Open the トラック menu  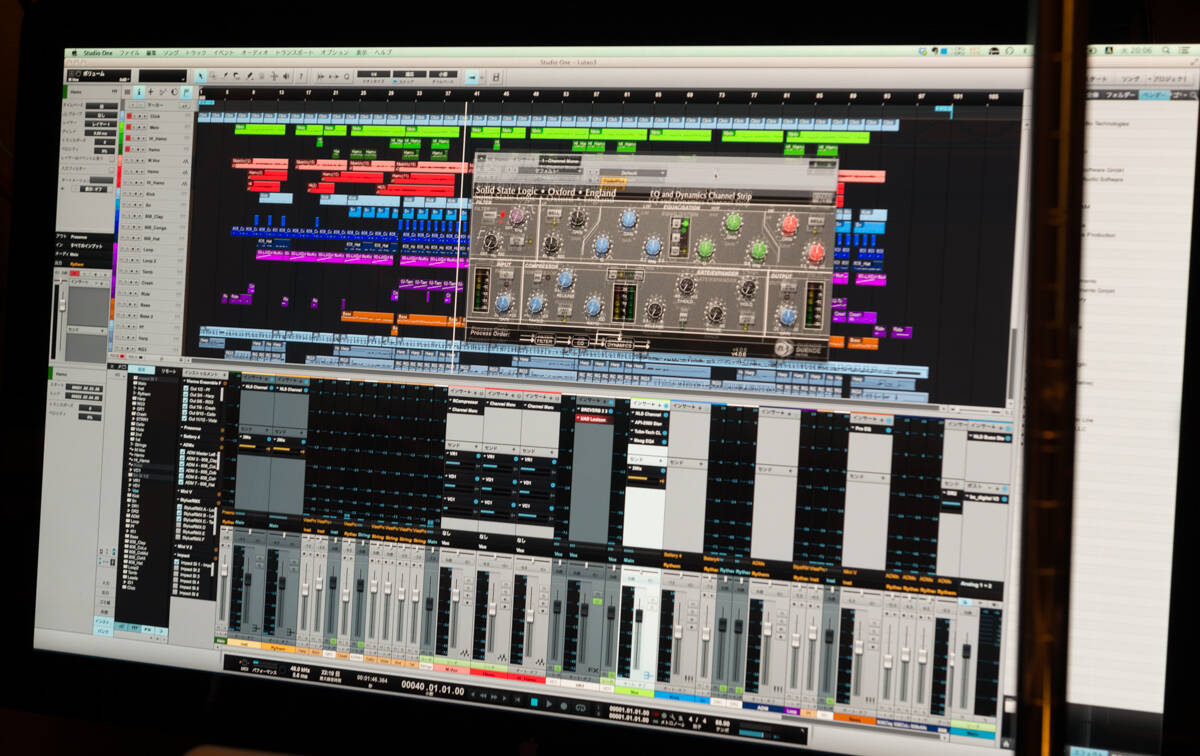coord(196,51)
